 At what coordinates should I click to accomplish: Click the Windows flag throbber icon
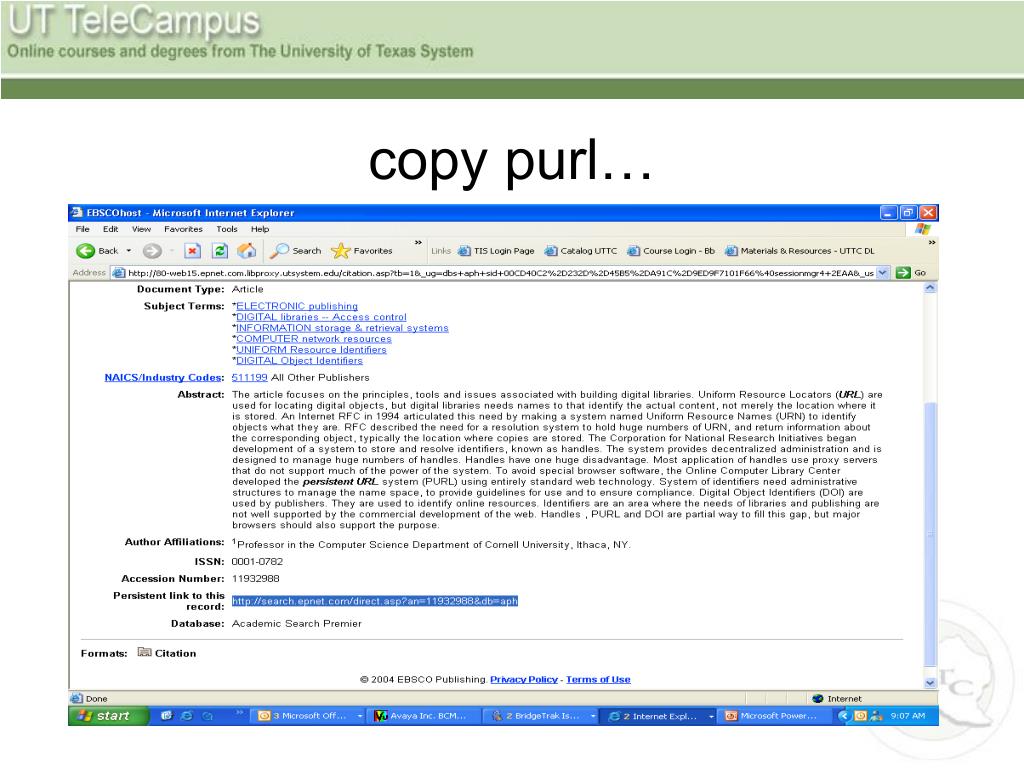tap(922, 229)
